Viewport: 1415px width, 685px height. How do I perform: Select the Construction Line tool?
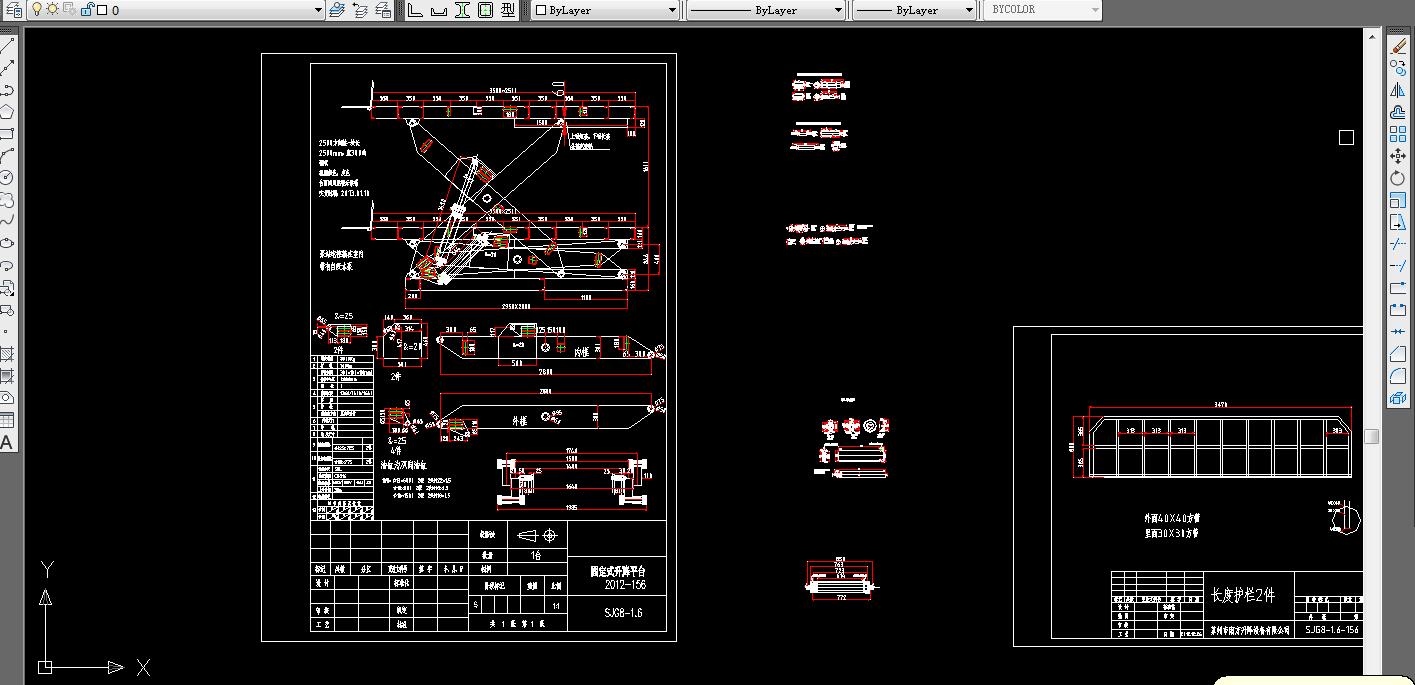7,68
